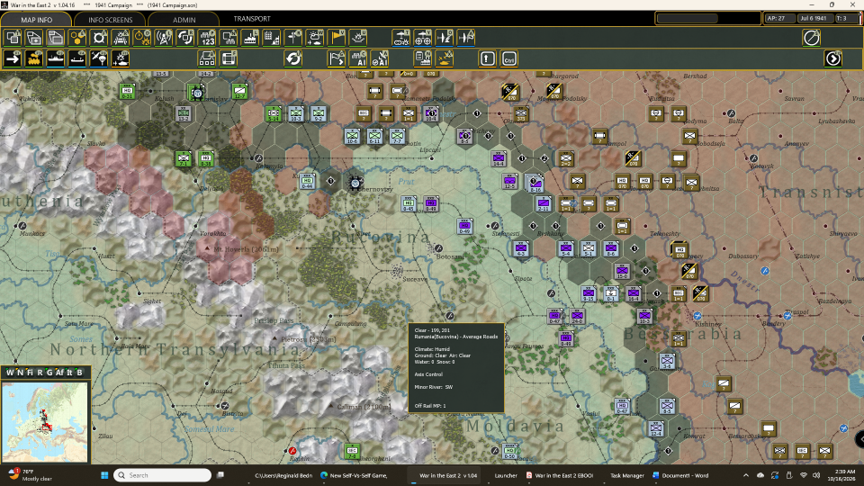
Task: Click the G minimap filter button
Action: 49,372
